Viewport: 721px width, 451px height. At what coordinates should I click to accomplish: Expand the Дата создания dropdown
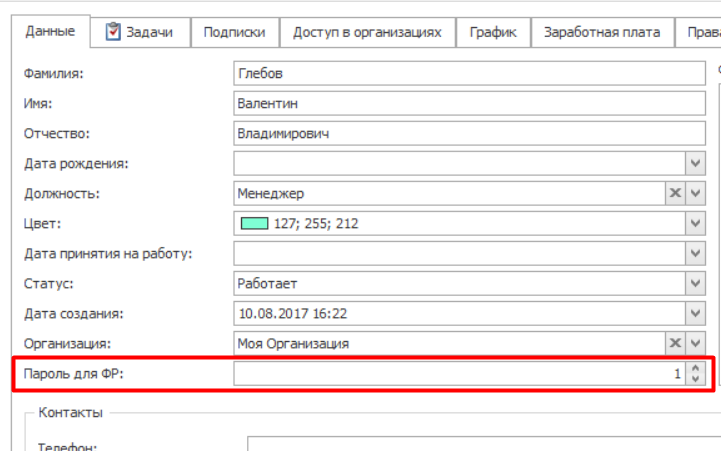click(696, 313)
